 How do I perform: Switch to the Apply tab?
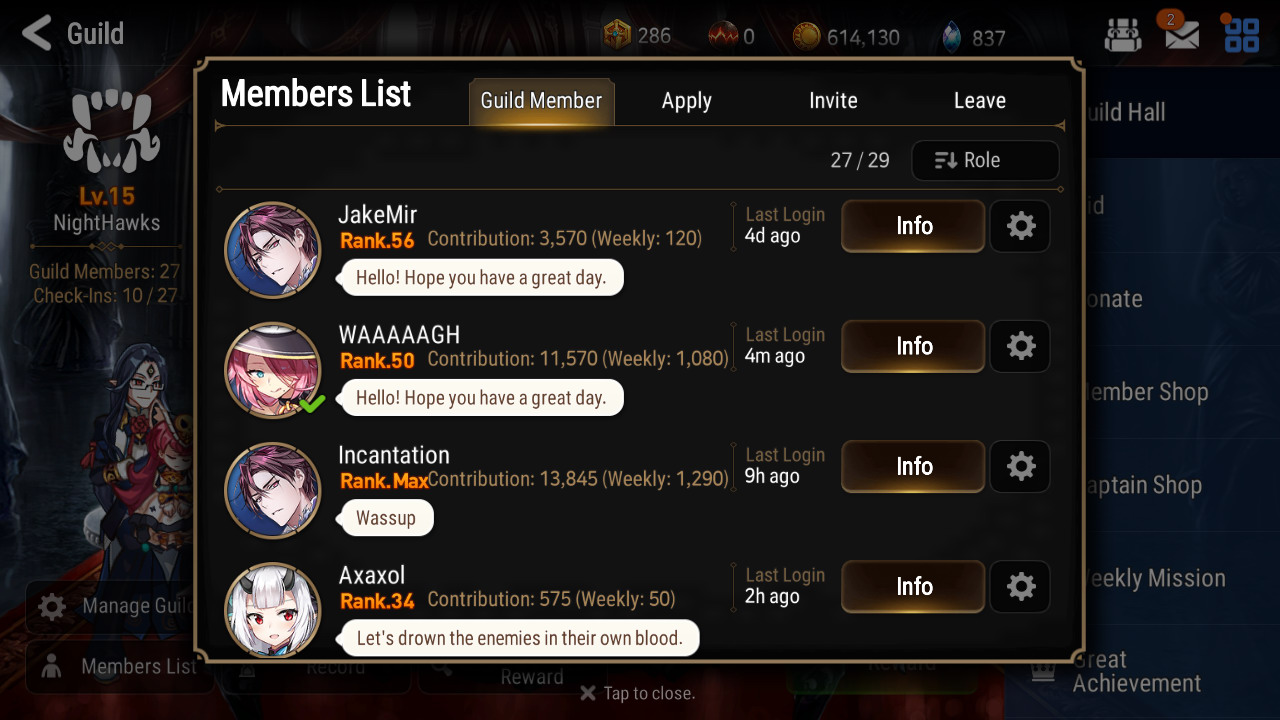coord(687,101)
